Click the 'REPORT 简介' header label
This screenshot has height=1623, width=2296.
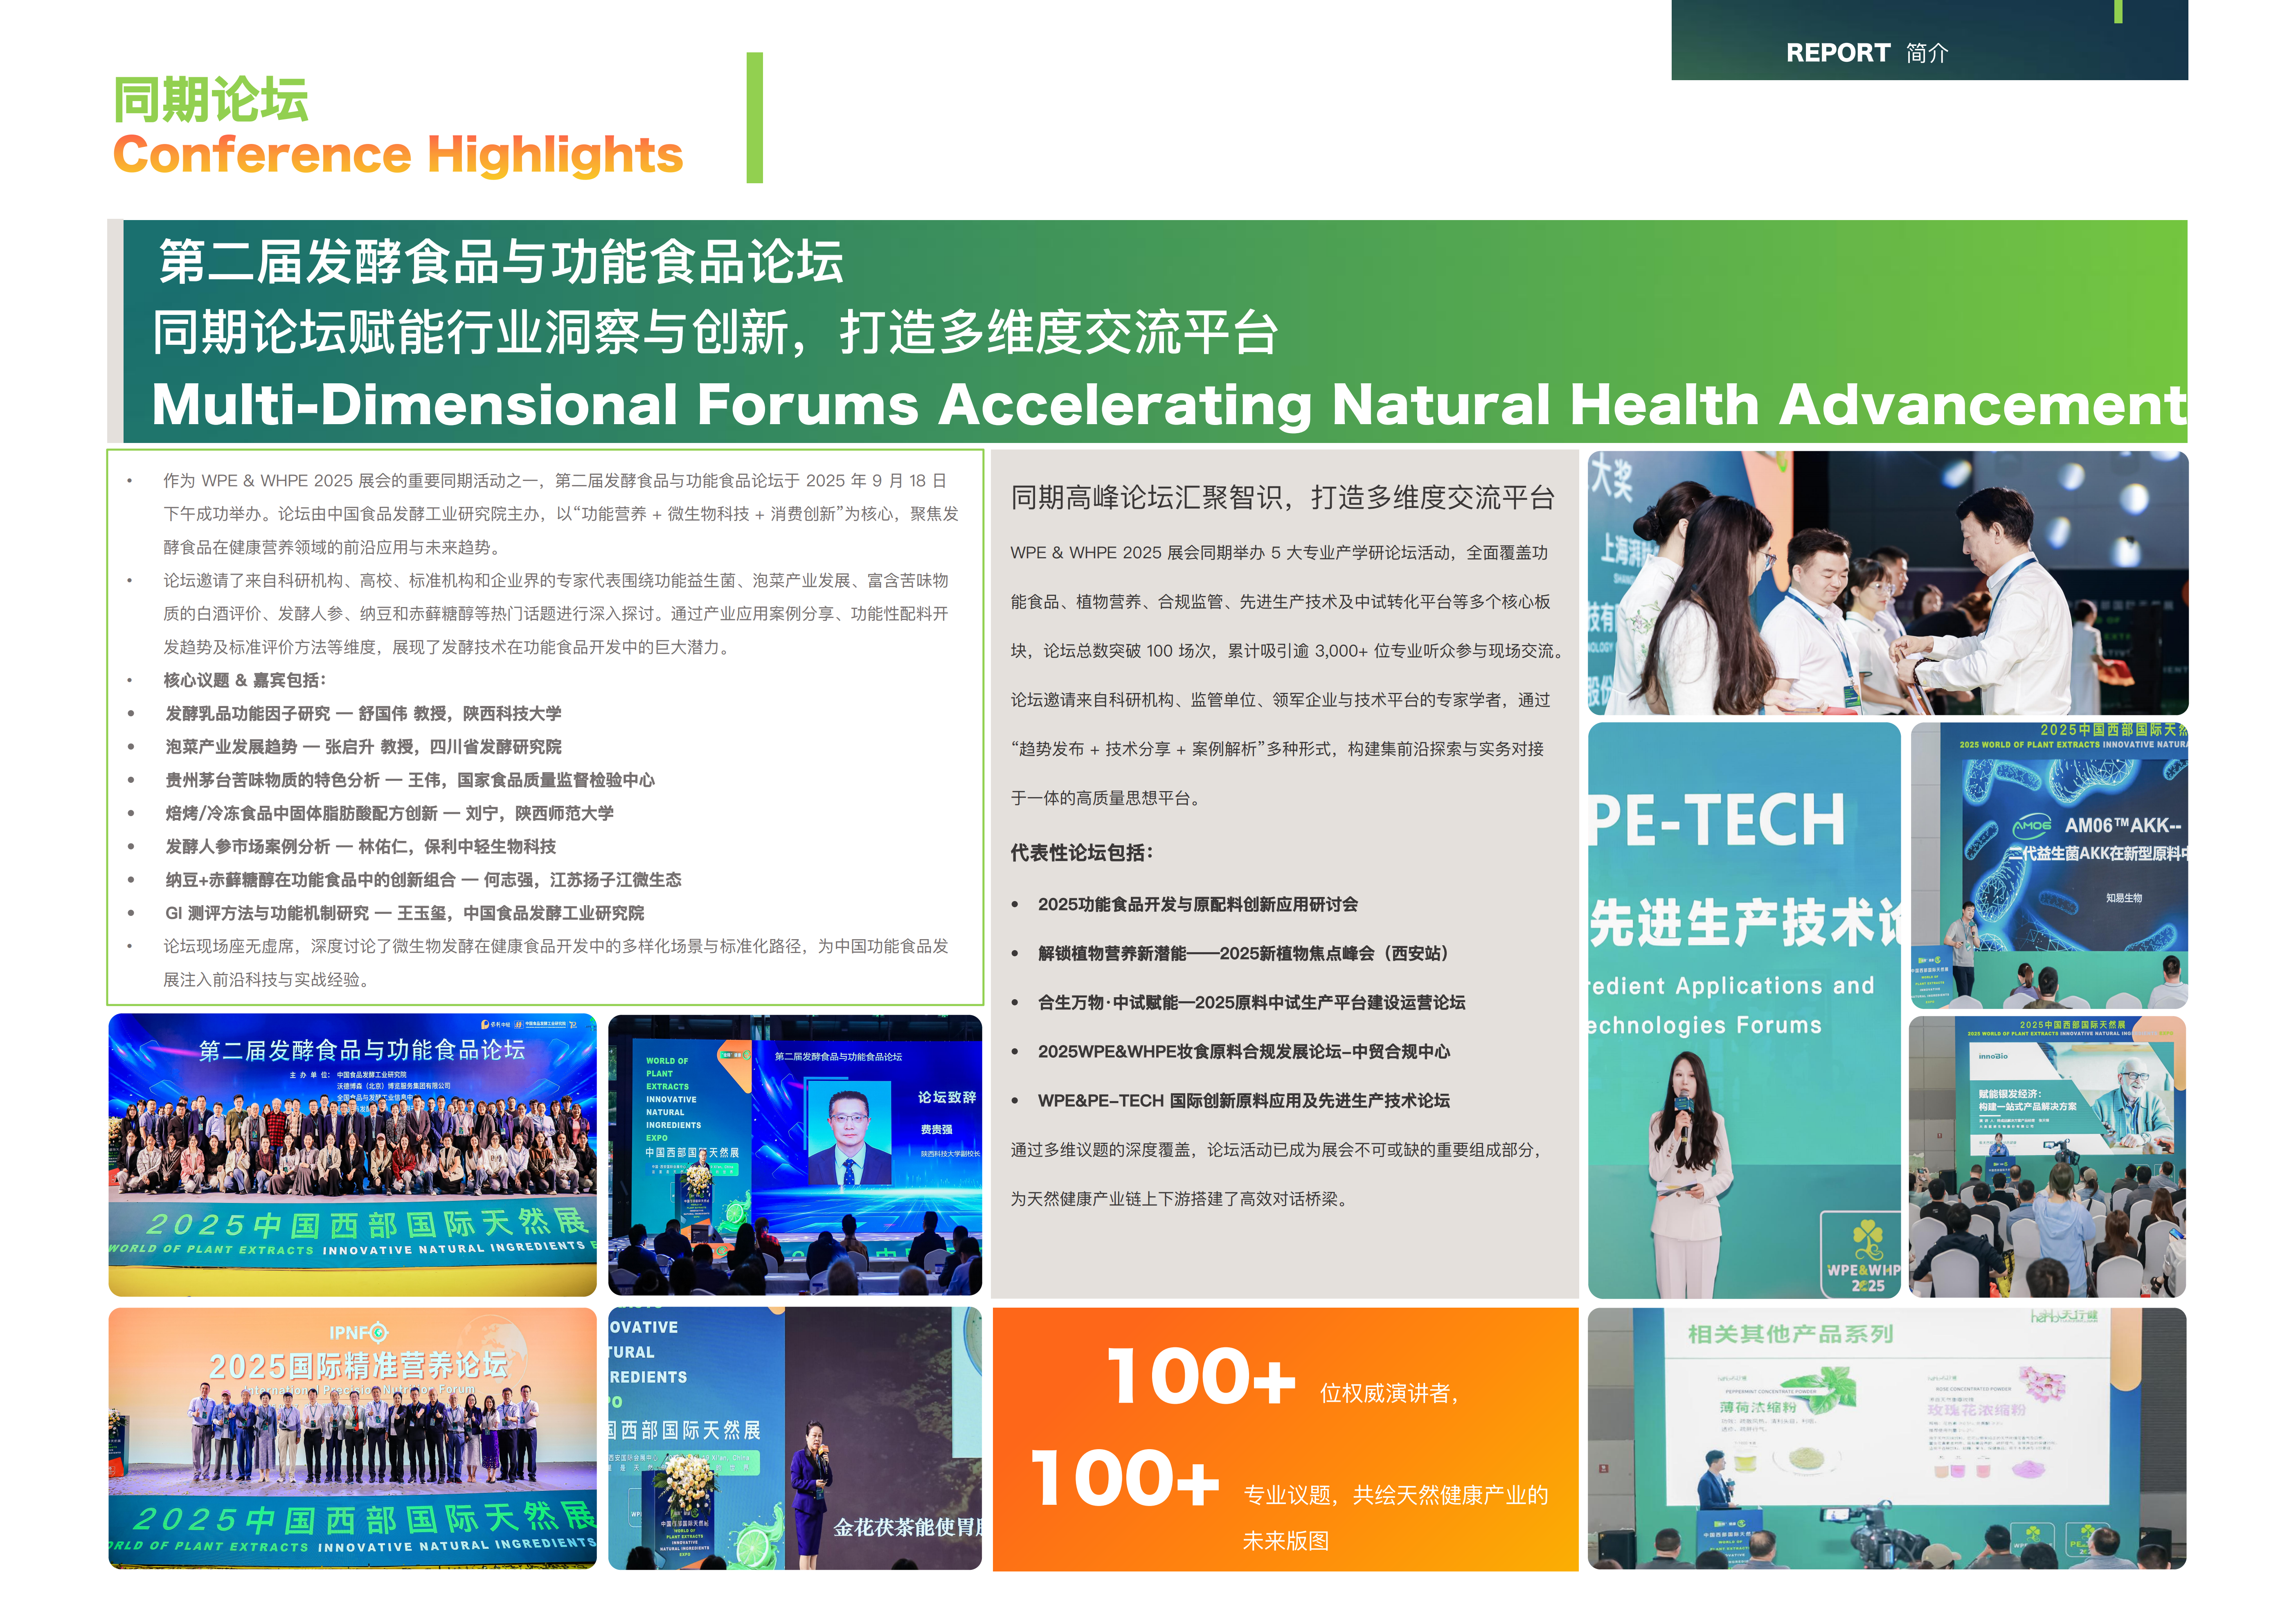tap(1866, 53)
